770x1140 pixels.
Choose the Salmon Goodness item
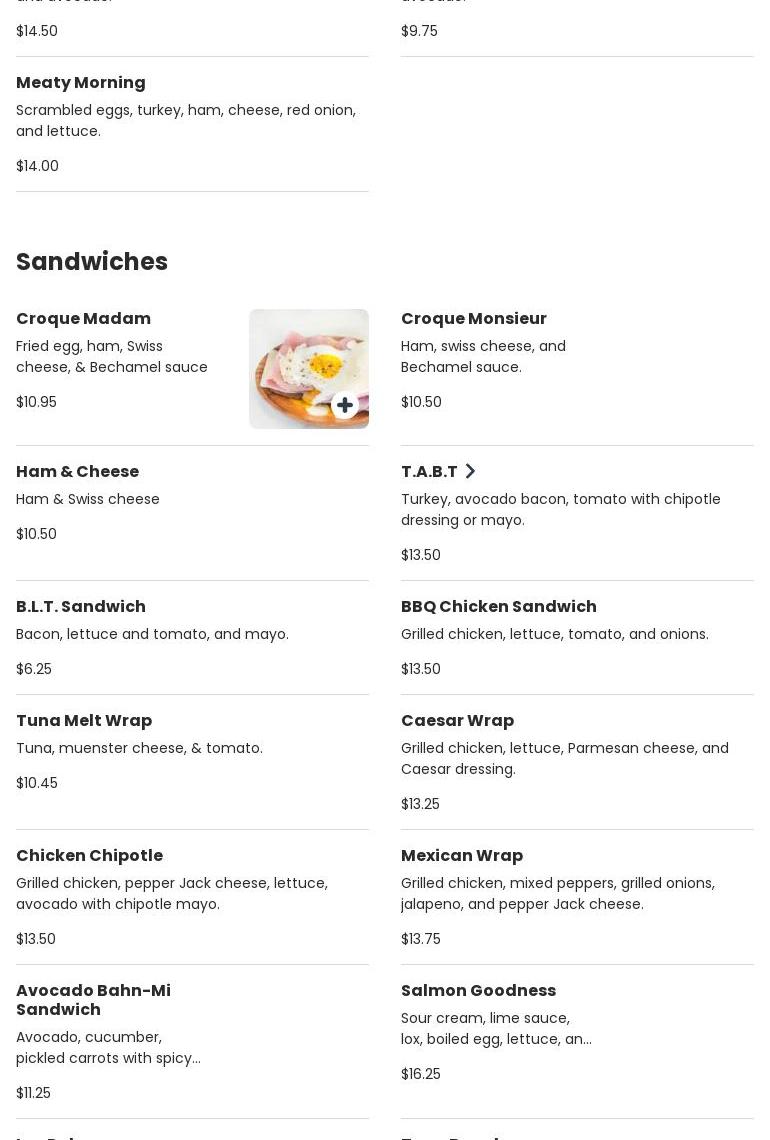click(577, 1042)
